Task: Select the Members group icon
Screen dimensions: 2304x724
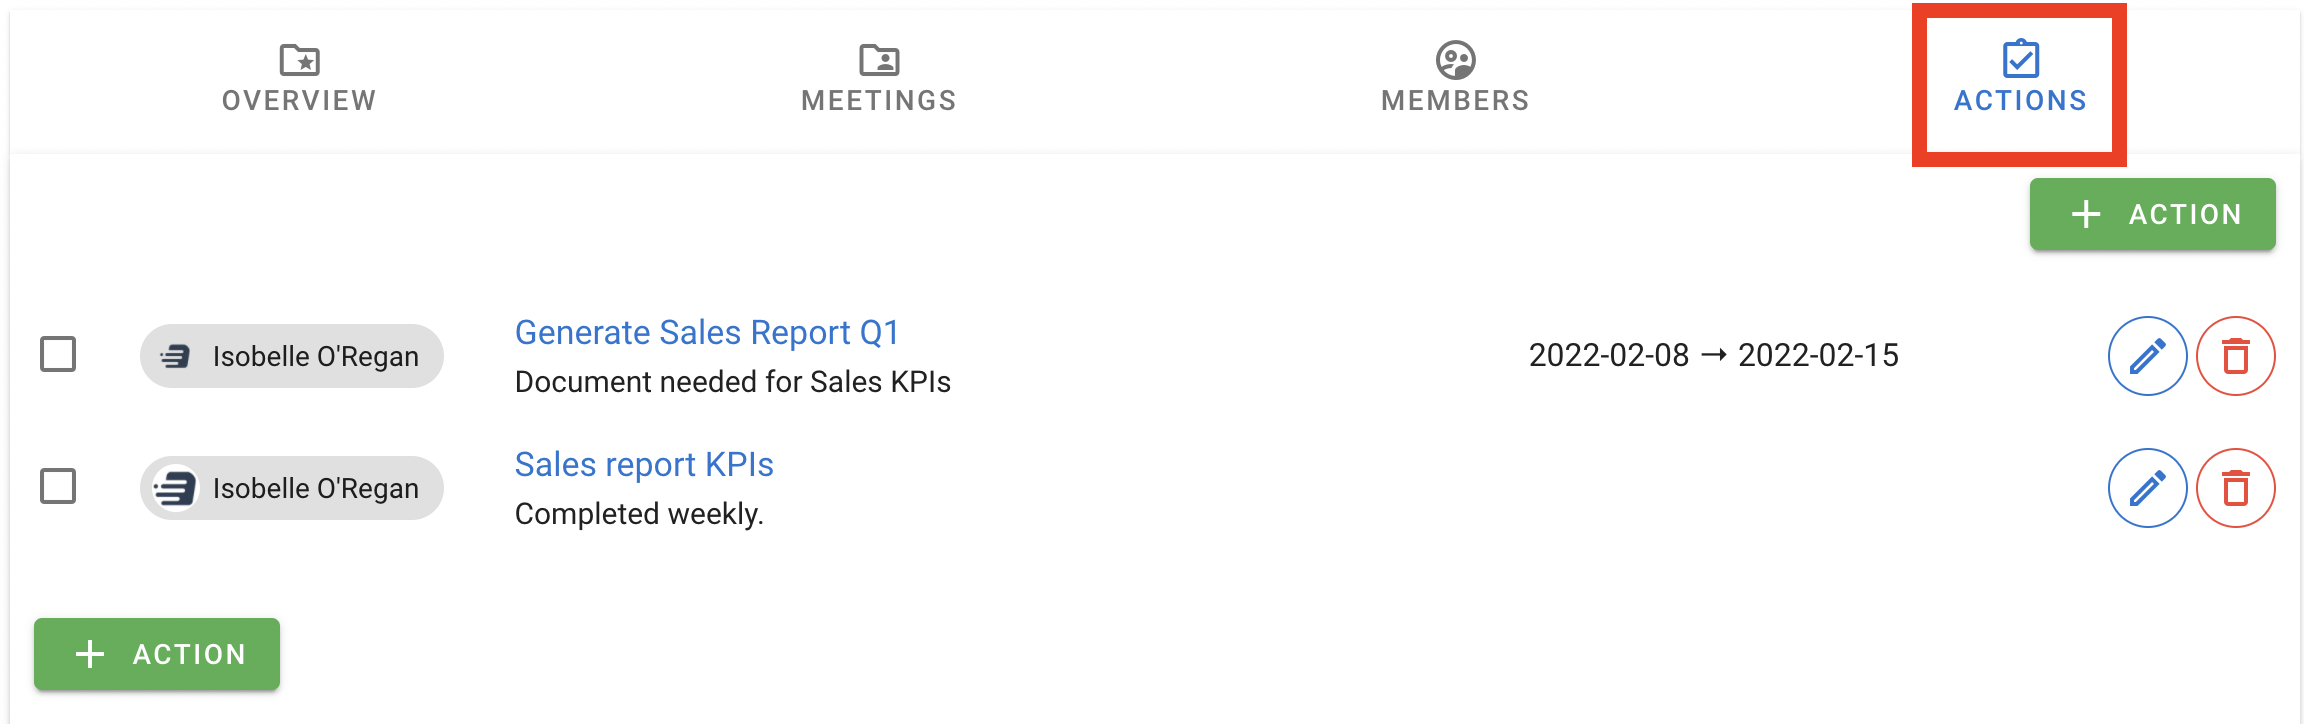Action: [x=1455, y=60]
